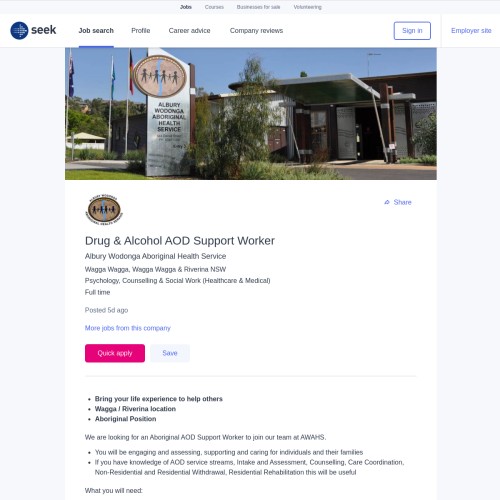Open Businesses for sale link
The image size is (500, 500).
(x=258, y=7)
